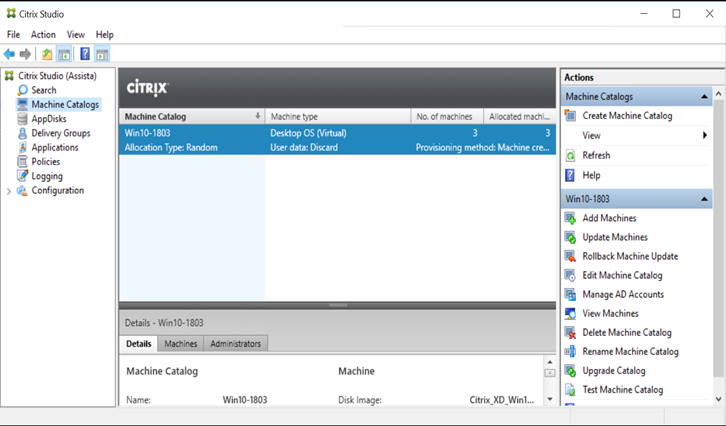Click the Create Machine Catalog icon
The height and width of the screenshot is (426, 726).
[570, 116]
